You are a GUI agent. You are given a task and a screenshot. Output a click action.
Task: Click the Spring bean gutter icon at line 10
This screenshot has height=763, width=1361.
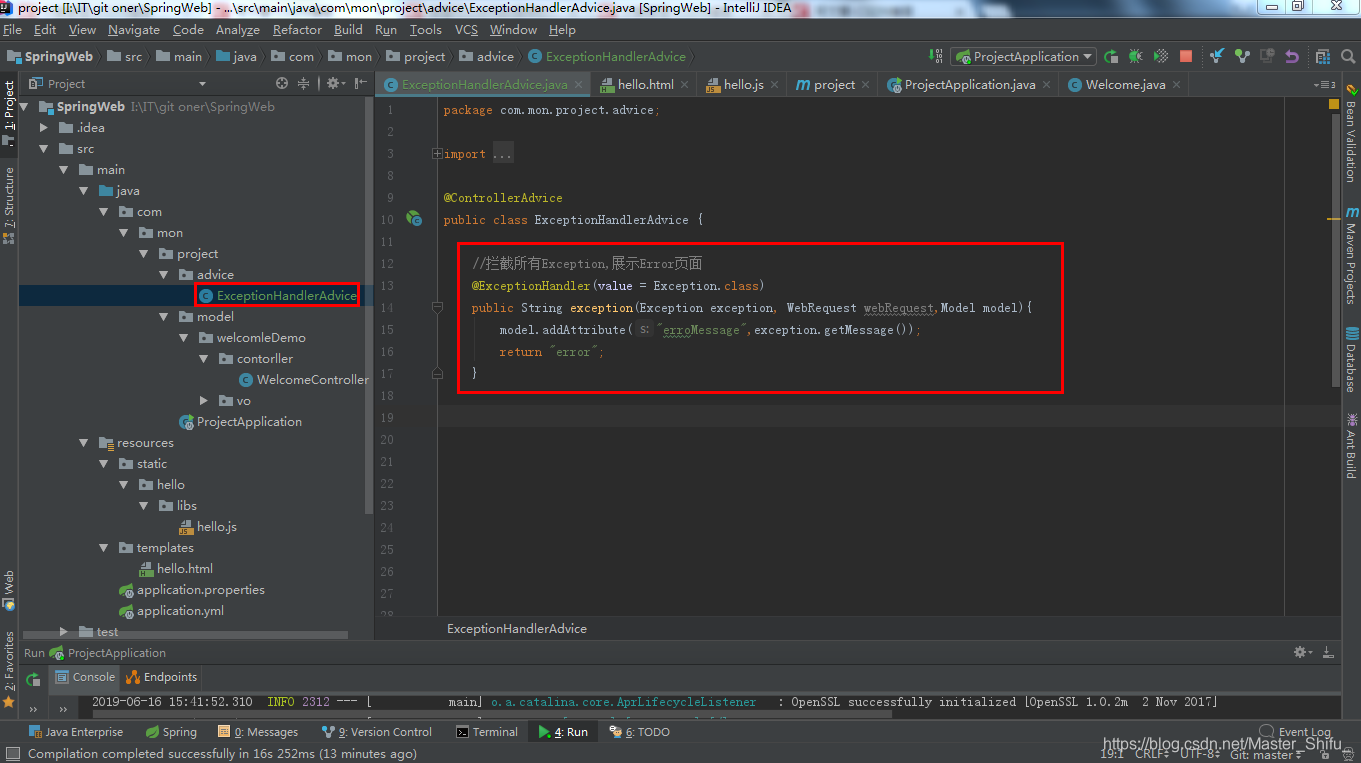[x=414, y=219]
